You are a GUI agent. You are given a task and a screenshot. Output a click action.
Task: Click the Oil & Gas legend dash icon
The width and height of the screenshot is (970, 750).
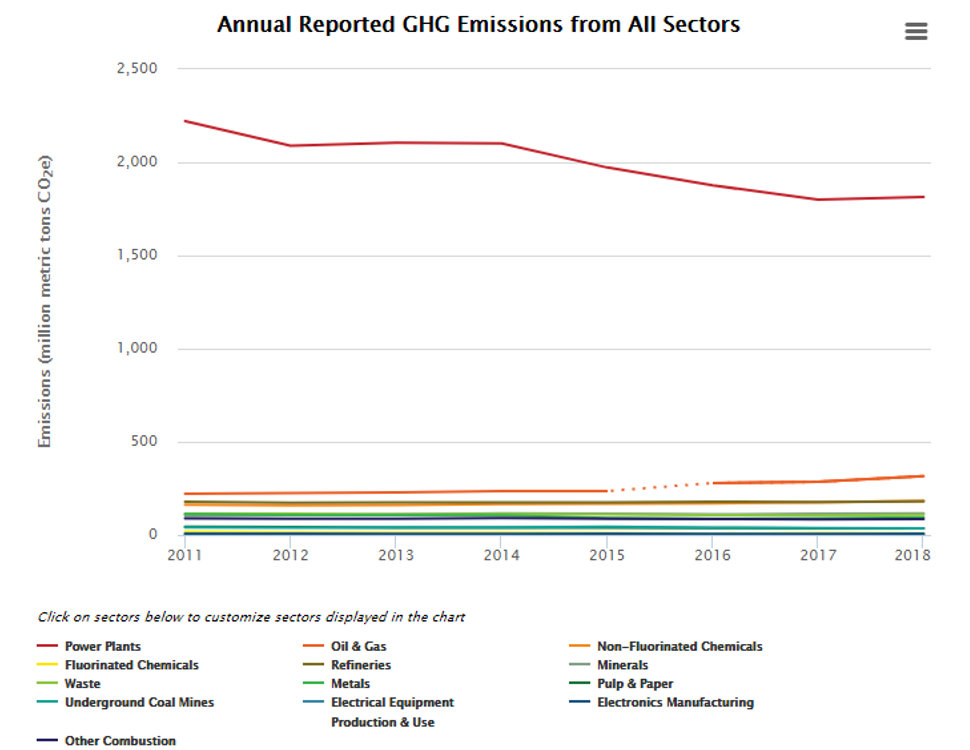pyautogui.click(x=315, y=646)
